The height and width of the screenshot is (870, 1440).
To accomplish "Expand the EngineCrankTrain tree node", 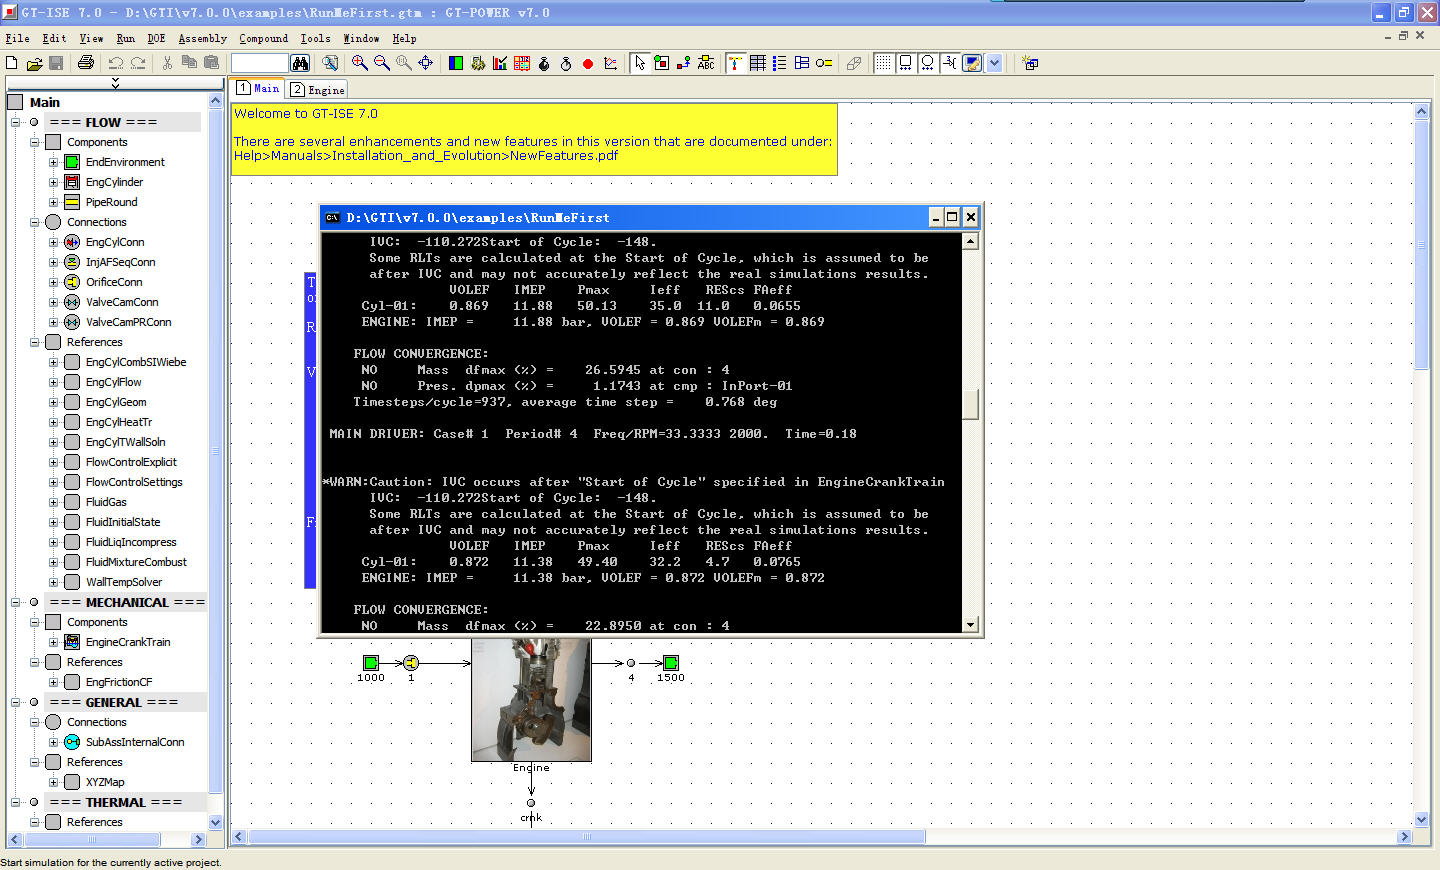I will pyautogui.click(x=53, y=642).
